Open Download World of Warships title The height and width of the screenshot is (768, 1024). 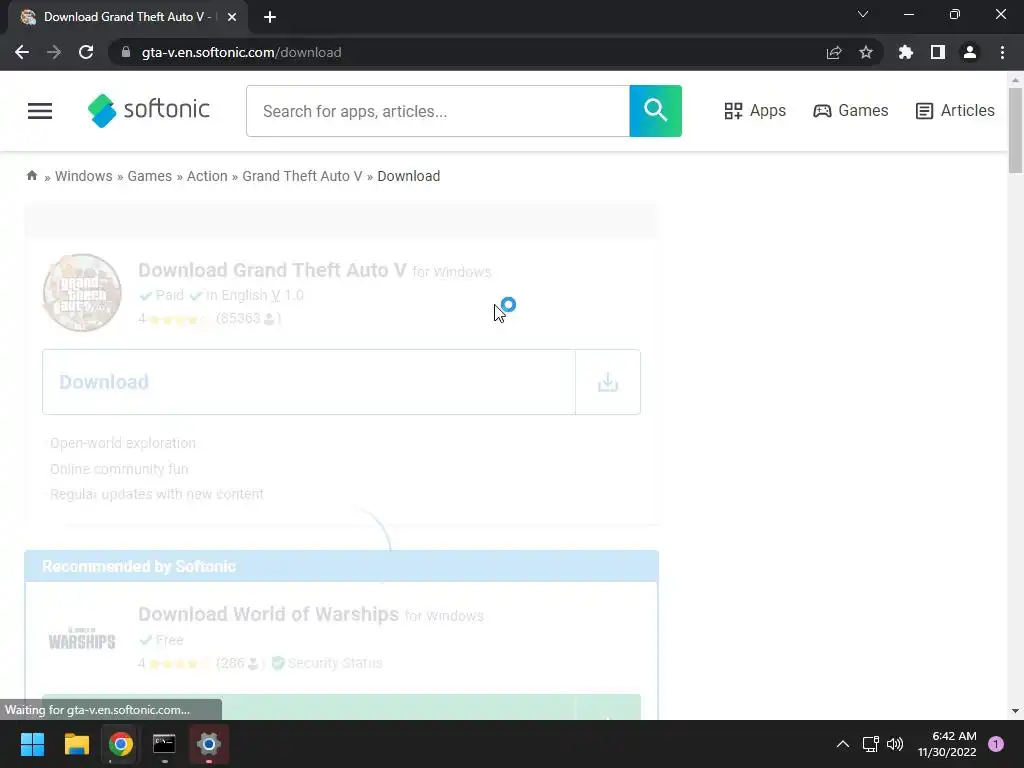coord(268,615)
